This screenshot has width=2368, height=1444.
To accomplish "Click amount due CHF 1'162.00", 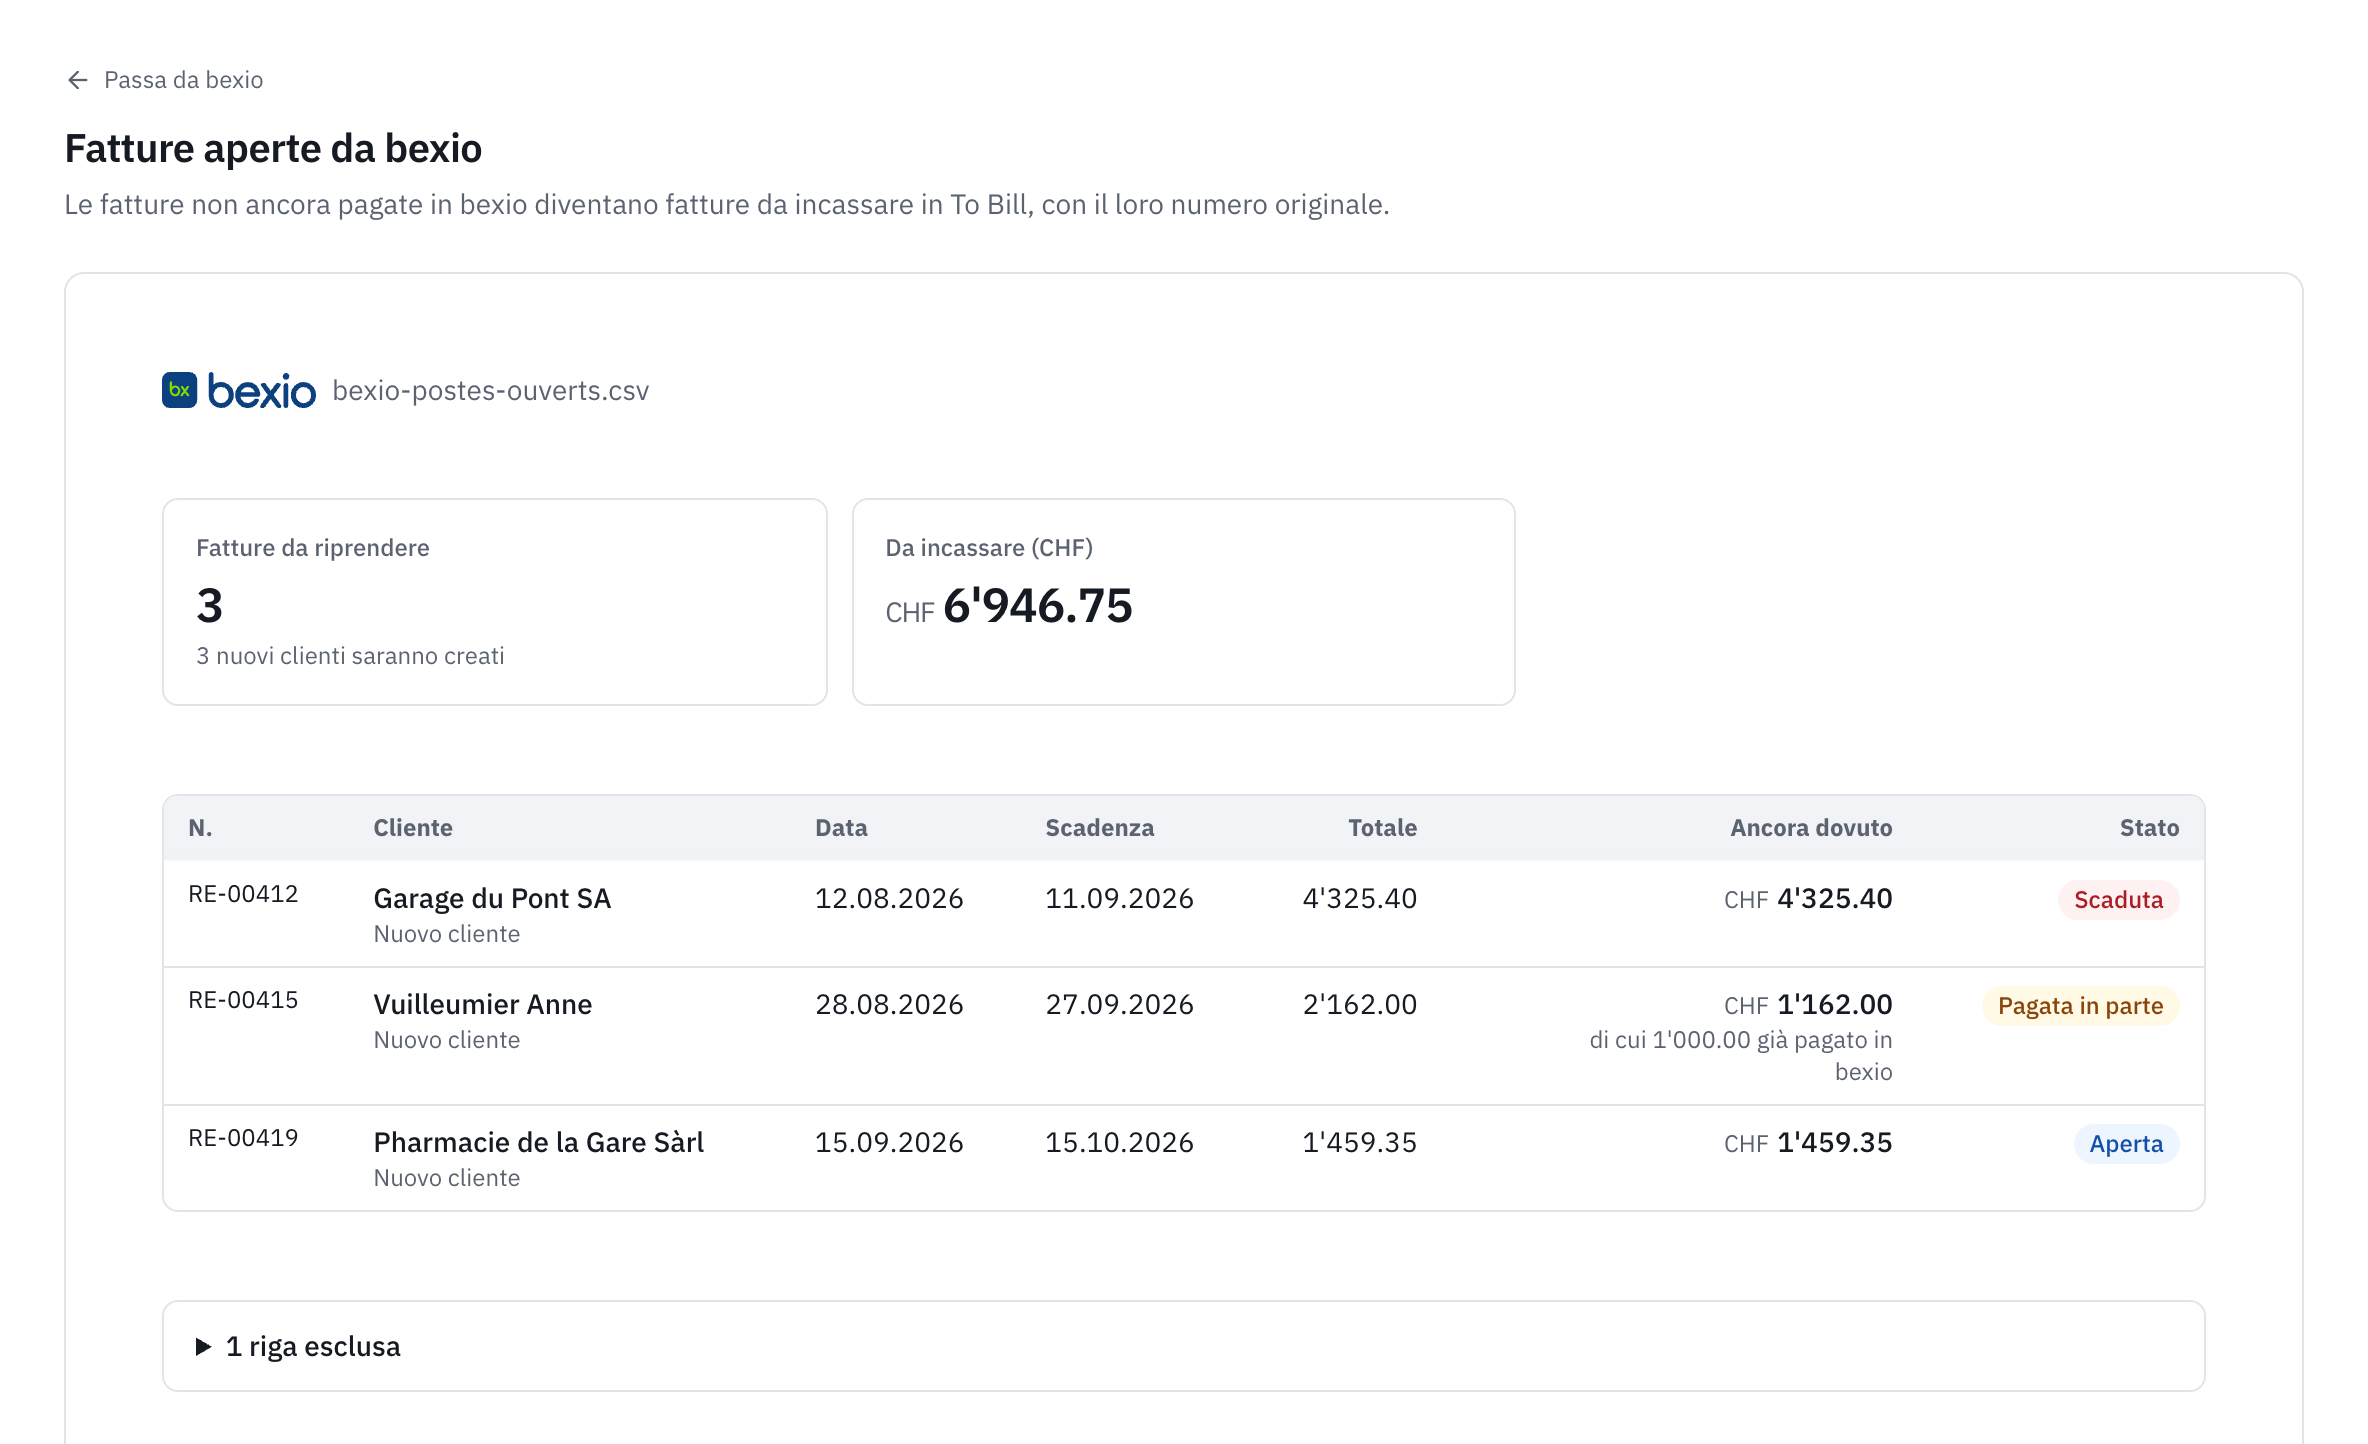I will 1808,1004.
